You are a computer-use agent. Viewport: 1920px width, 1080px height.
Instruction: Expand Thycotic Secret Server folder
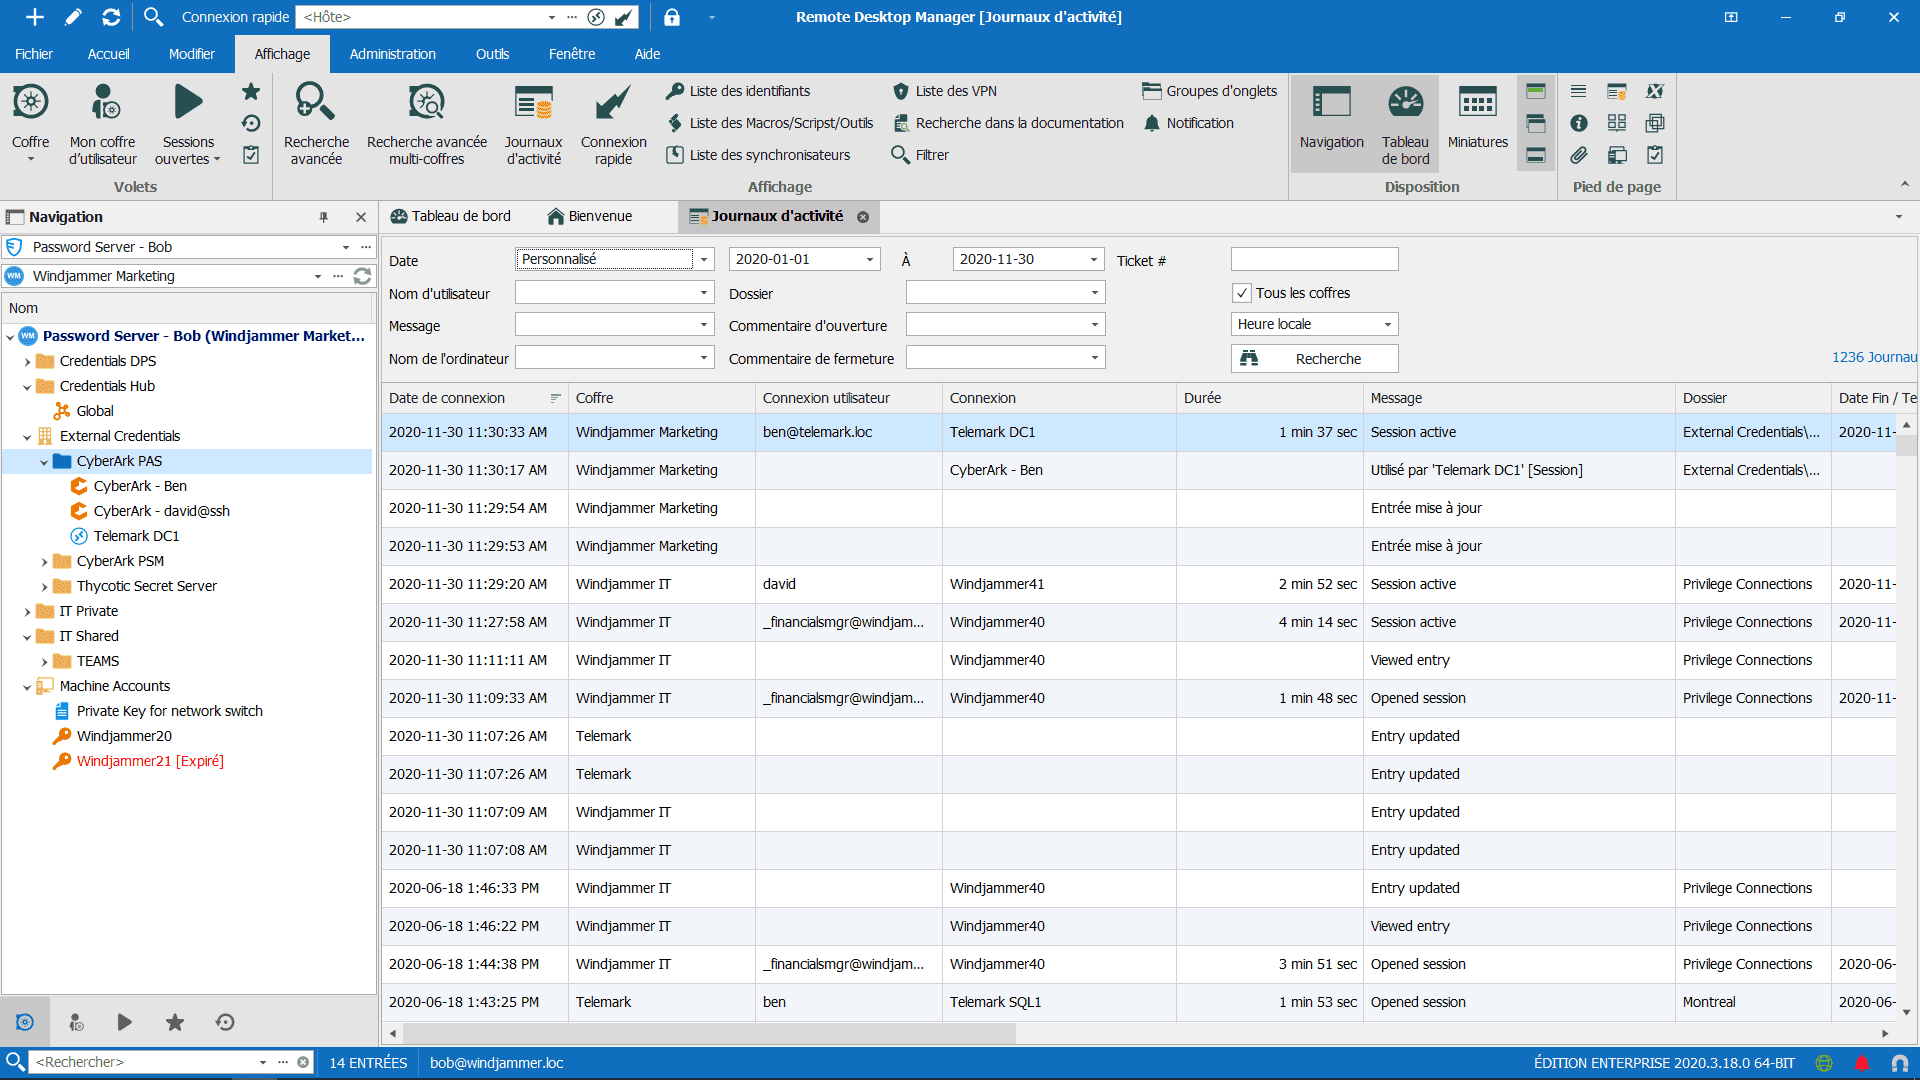coord(44,587)
